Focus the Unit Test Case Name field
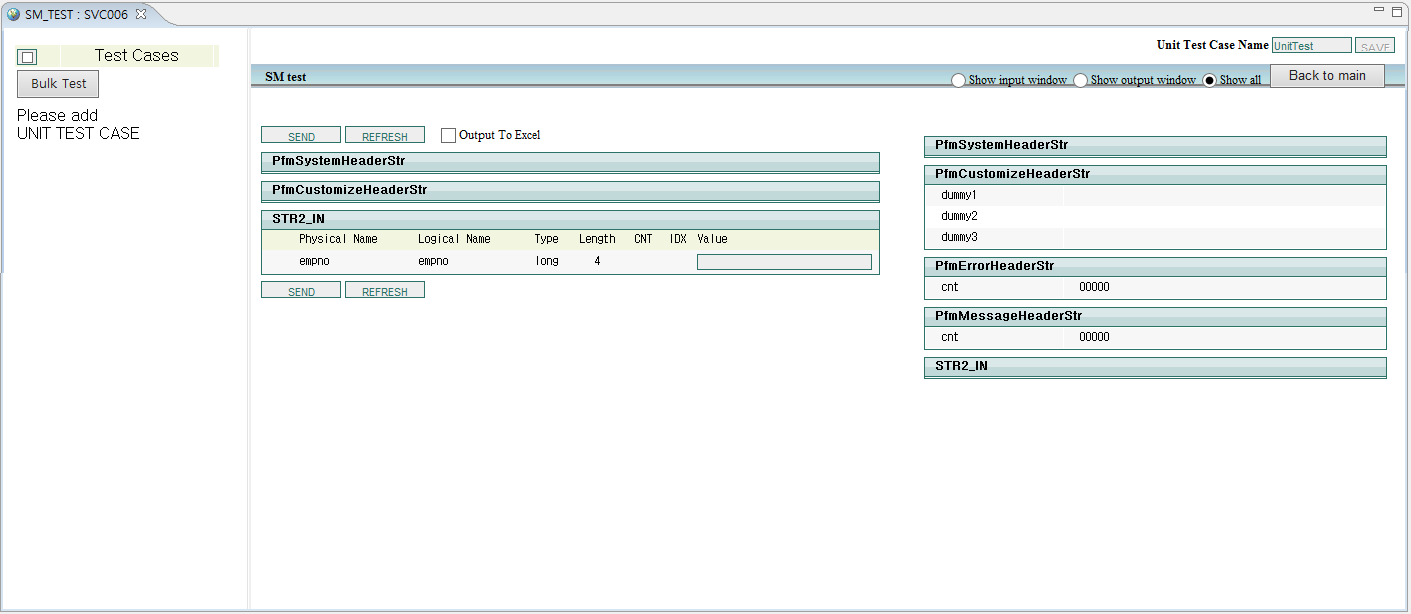The height and width of the screenshot is (614, 1411). [x=1310, y=46]
